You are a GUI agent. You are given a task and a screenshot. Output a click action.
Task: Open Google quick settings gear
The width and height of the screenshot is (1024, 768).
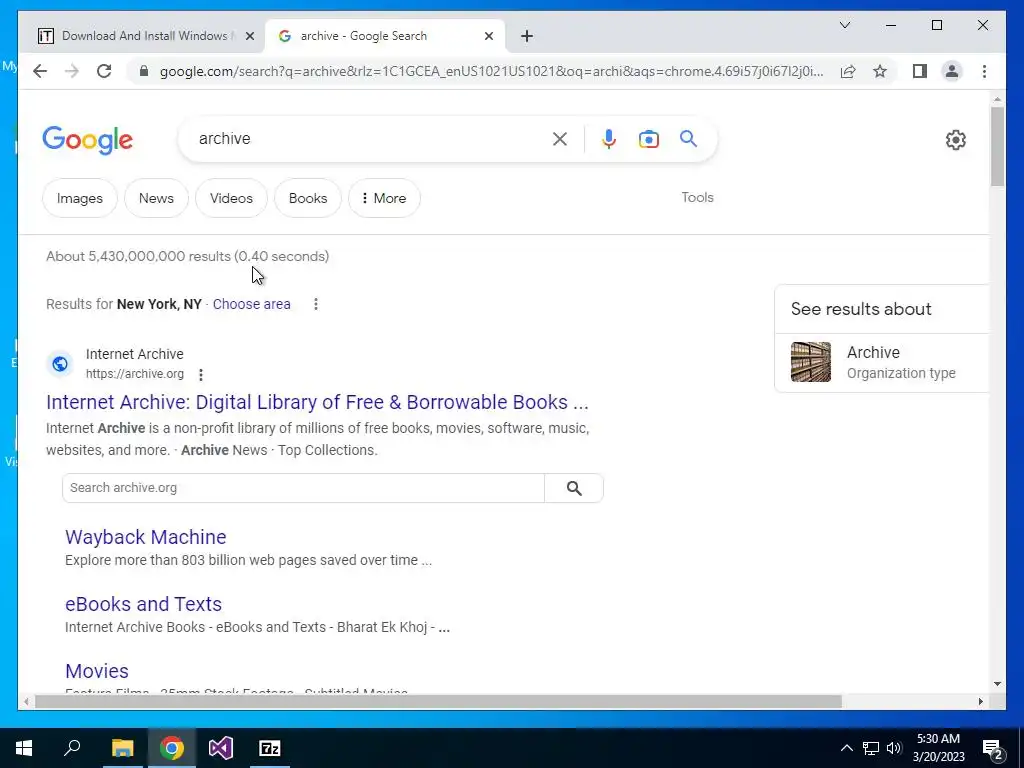click(x=955, y=140)
